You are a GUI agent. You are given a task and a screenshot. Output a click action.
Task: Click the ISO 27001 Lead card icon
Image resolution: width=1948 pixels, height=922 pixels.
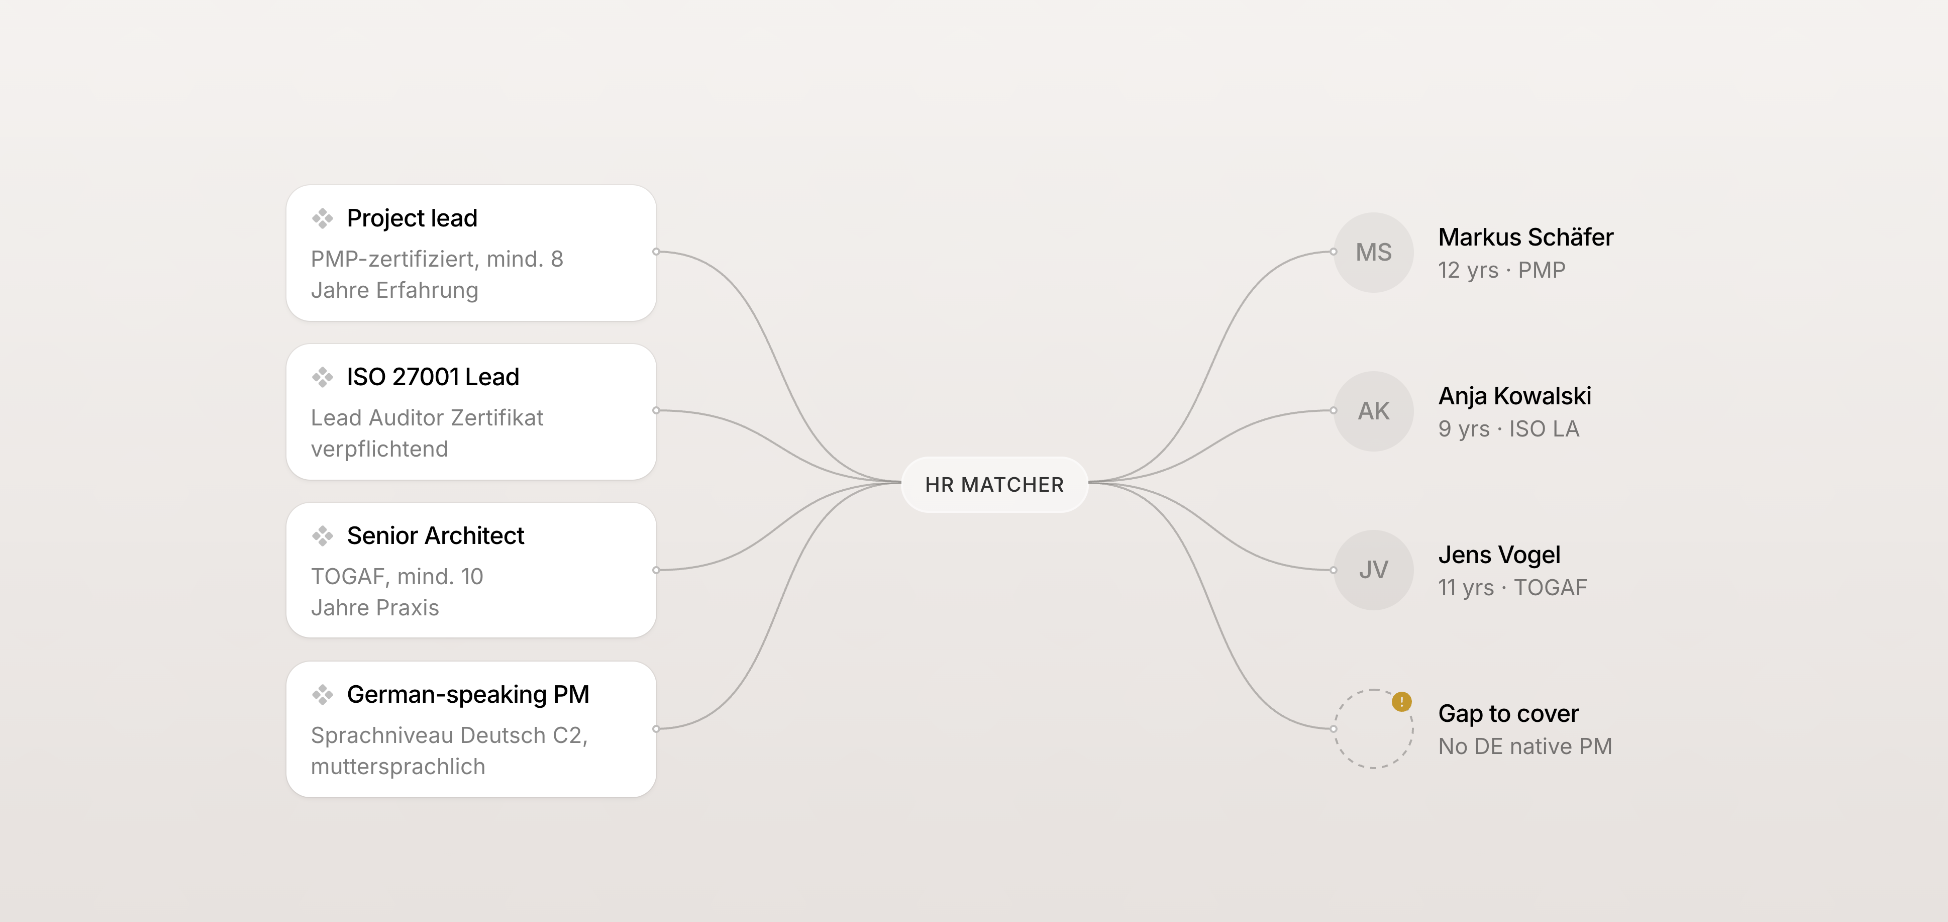322,377
